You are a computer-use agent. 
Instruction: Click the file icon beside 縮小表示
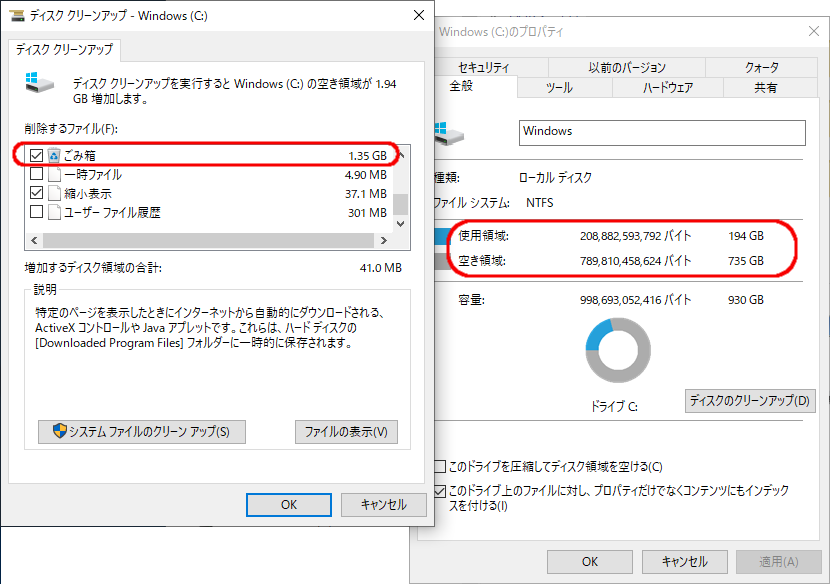54,194
